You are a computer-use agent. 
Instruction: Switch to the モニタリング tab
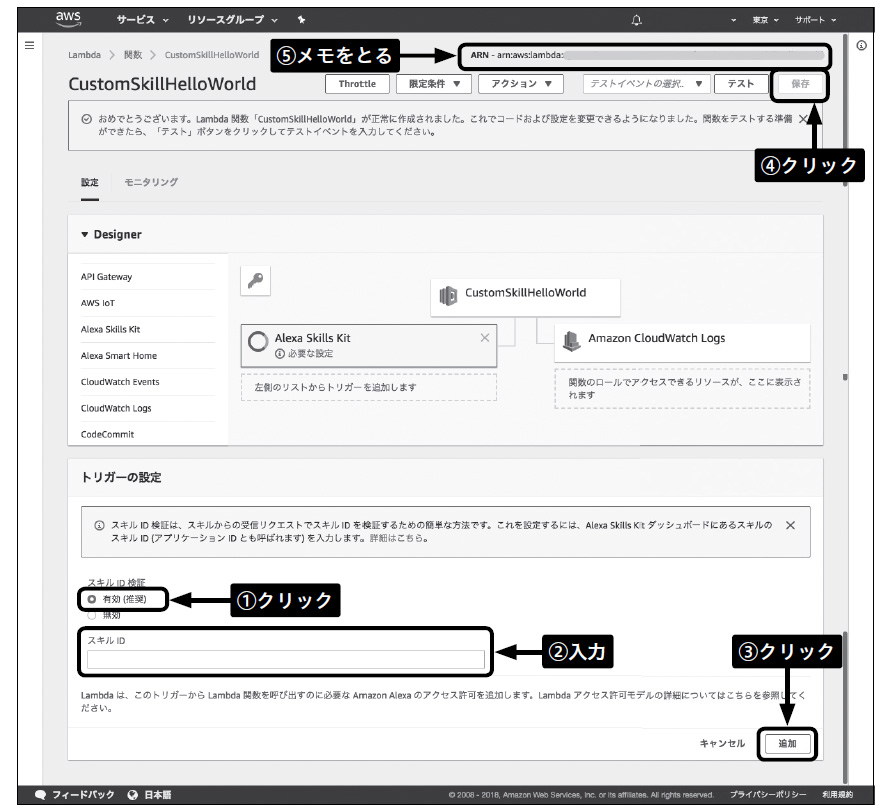coord(151,182)
